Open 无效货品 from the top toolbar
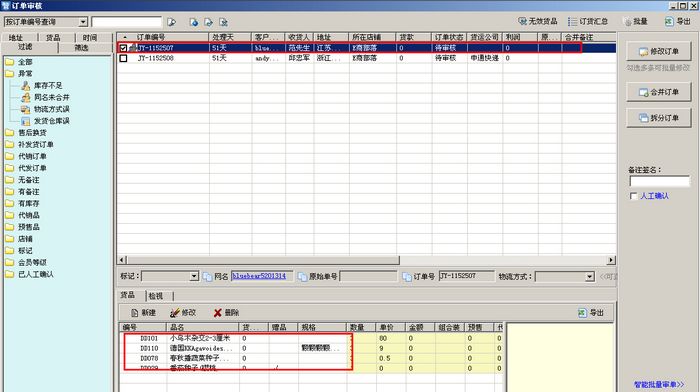The height and width of the screenshot is (392, 700). (538, 21)
